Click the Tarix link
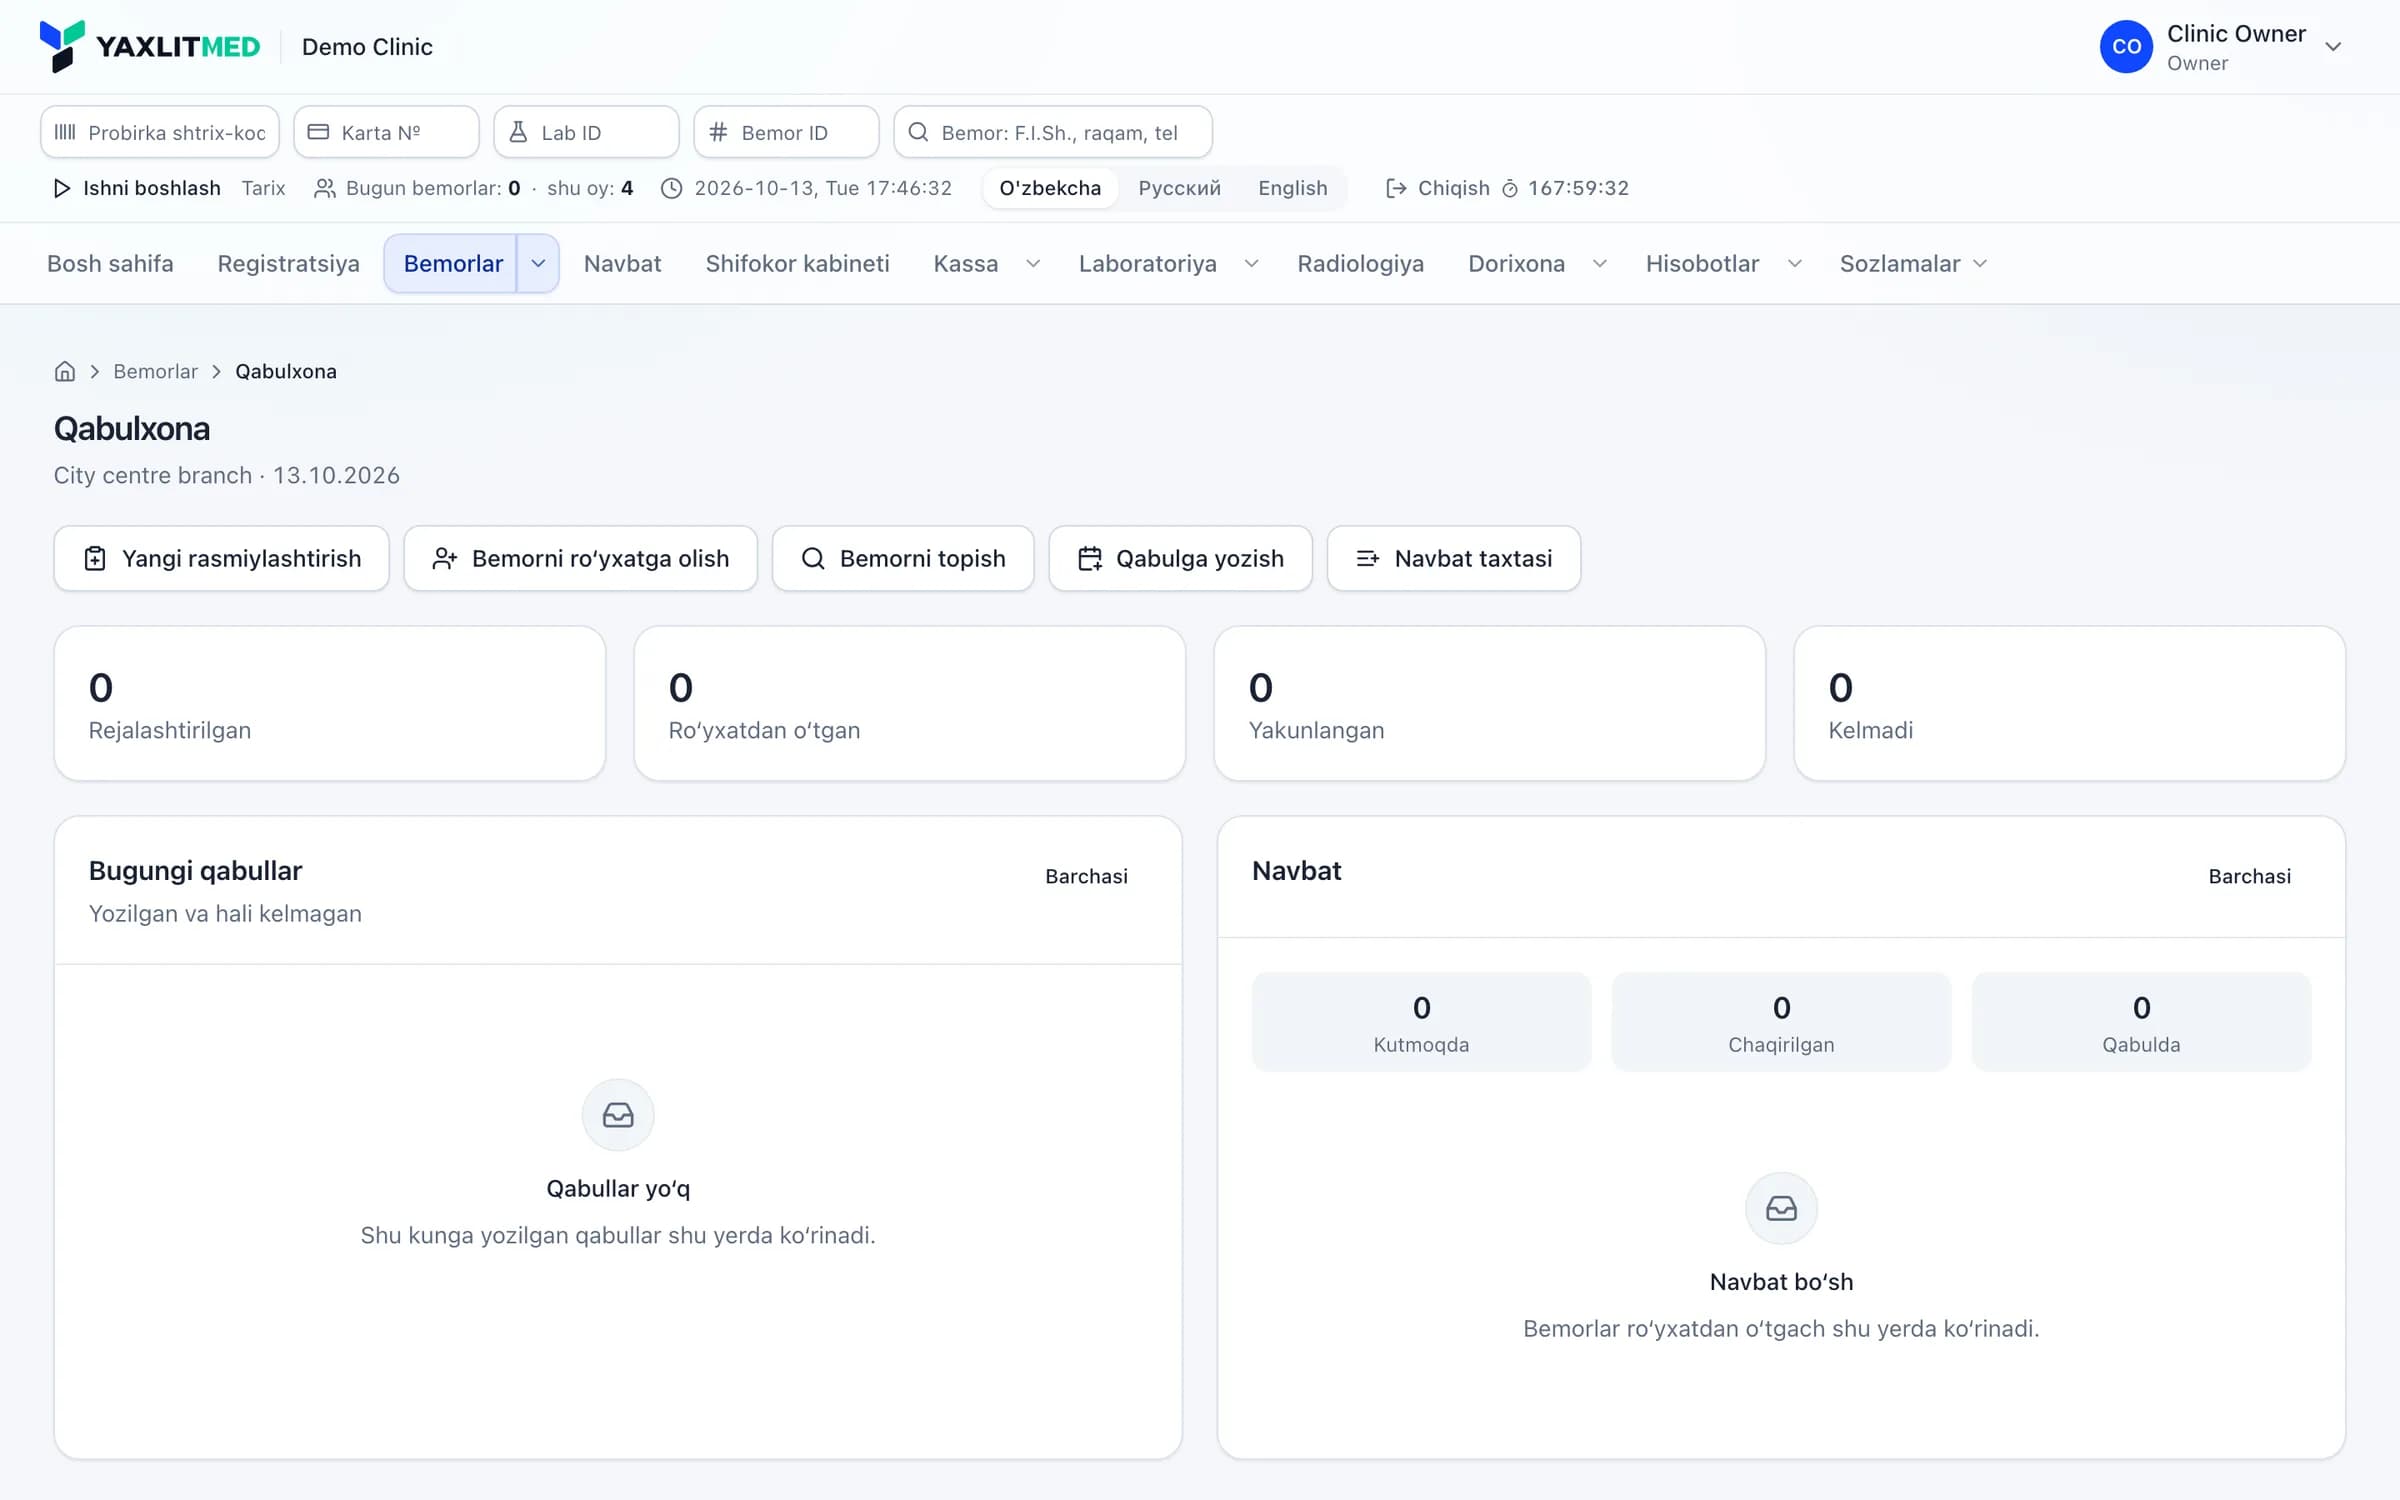 [263, 188]
